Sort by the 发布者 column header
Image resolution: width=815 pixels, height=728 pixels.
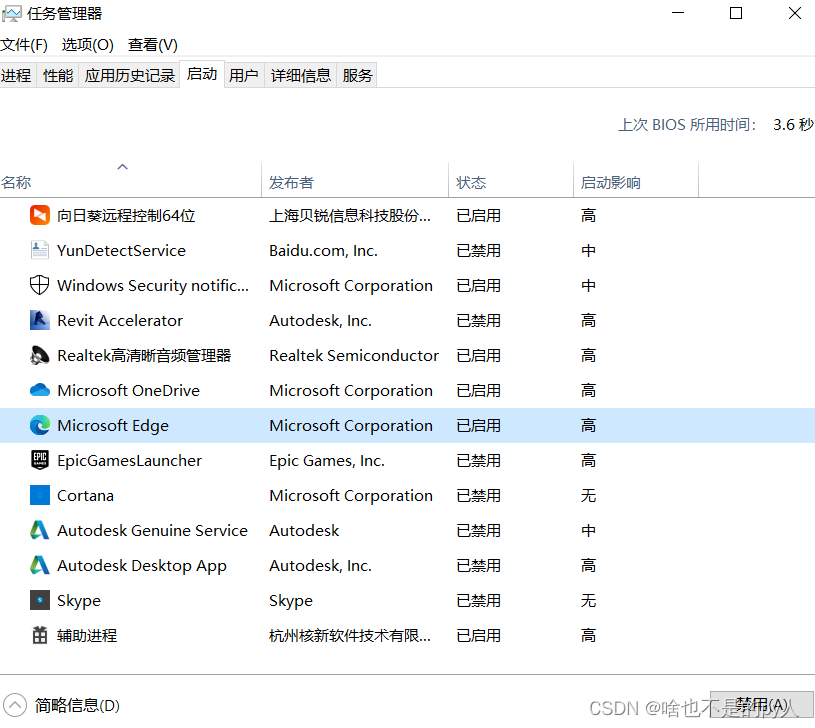355,180
